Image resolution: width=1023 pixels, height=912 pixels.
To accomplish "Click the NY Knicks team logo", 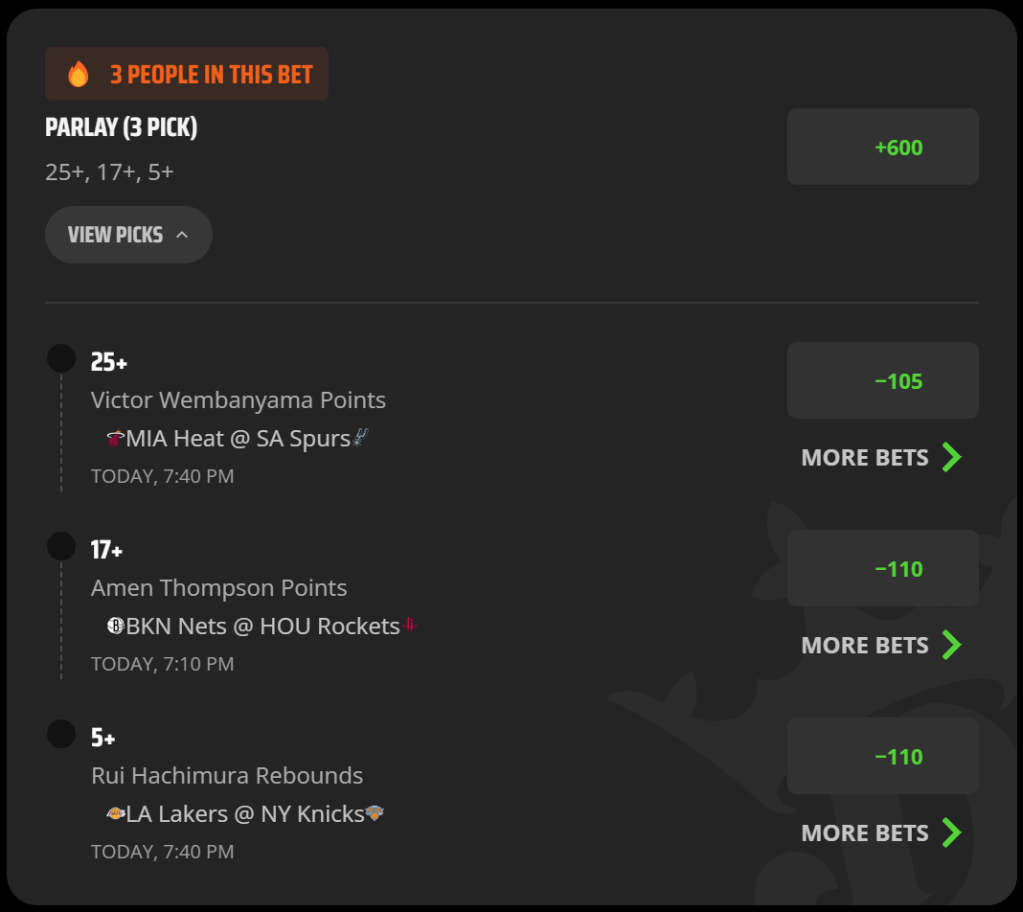I will [x=374, y=813].
